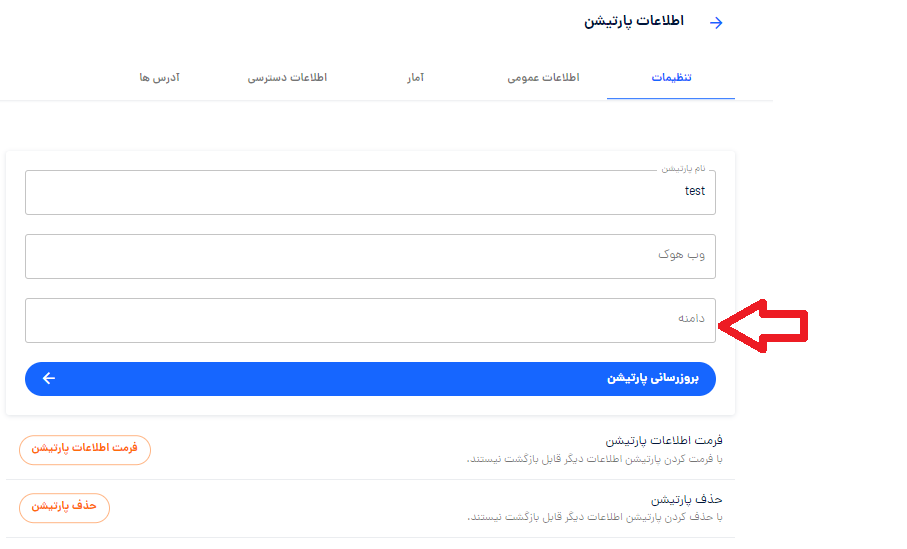Click into the وب هوک input field
This screenshot has width=907, height=549.
[370, 256]
